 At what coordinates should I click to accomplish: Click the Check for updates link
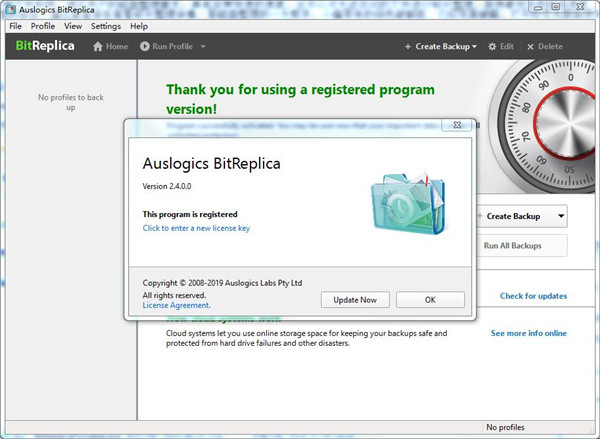[x=533, y=296]
